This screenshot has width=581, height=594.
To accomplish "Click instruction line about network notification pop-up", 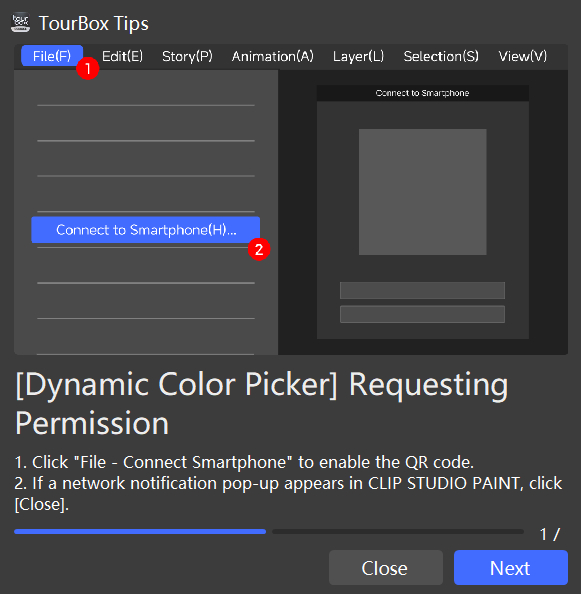I will 288,494.
